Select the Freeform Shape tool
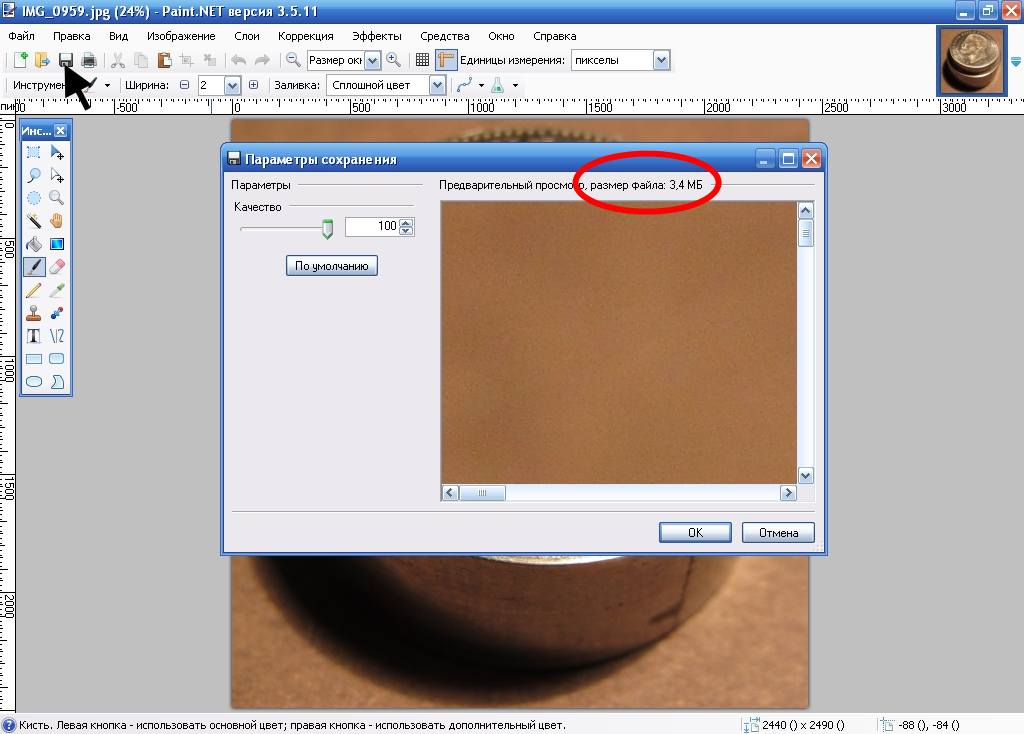 pos(57,381)
